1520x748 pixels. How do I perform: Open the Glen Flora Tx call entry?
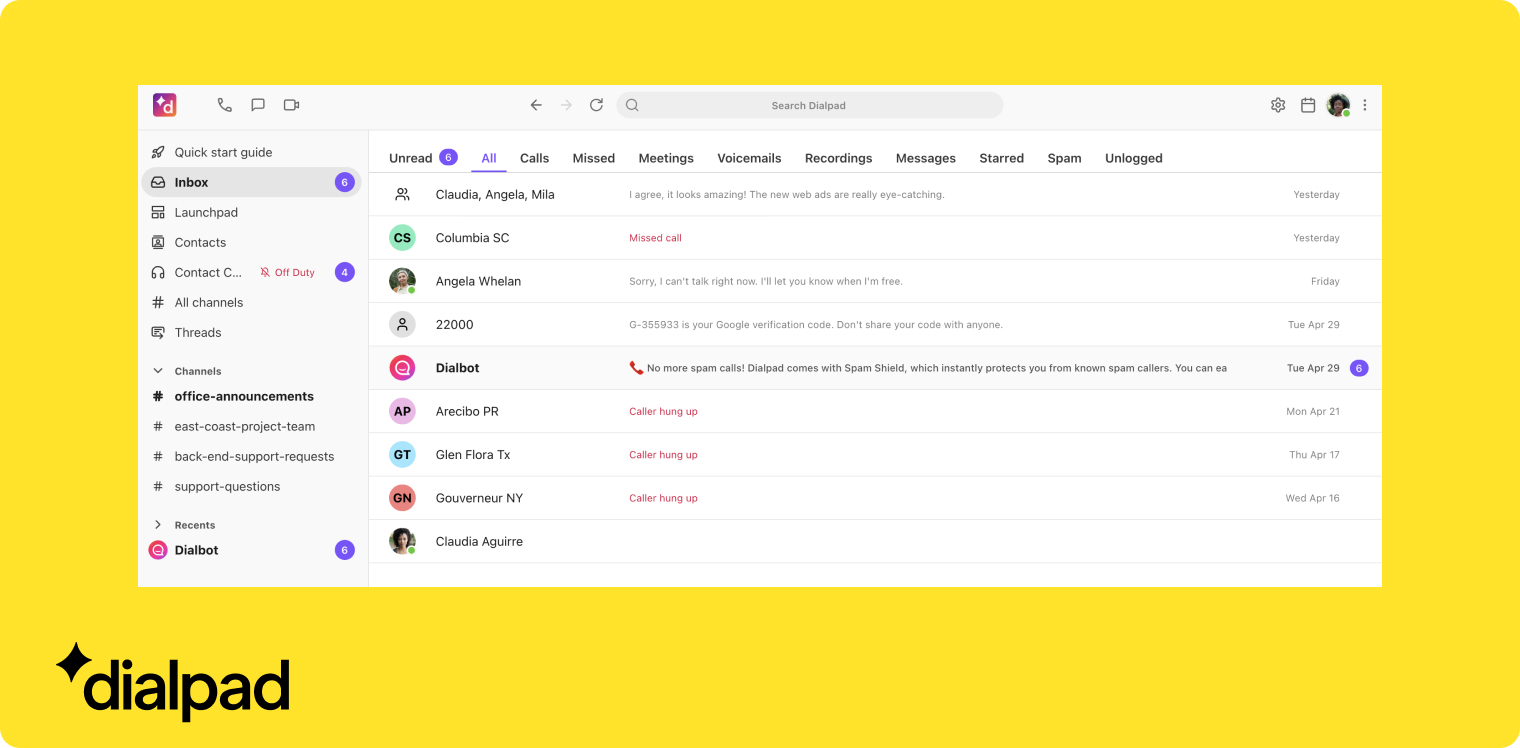(875, 454)
